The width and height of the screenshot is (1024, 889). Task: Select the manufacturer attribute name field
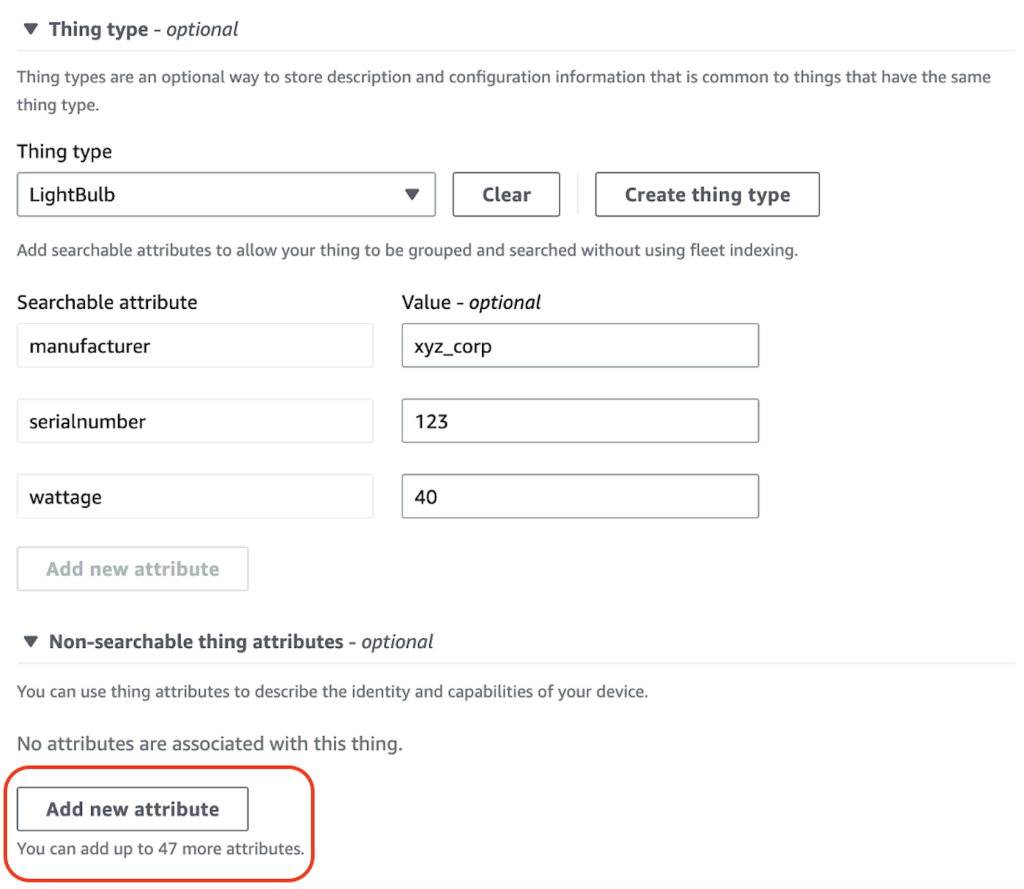195,346
